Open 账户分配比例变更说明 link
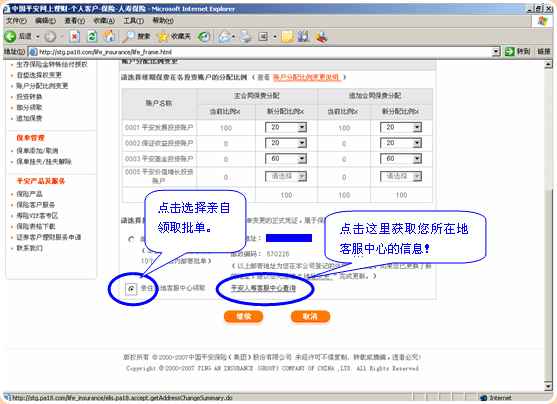 click(307, 77)
